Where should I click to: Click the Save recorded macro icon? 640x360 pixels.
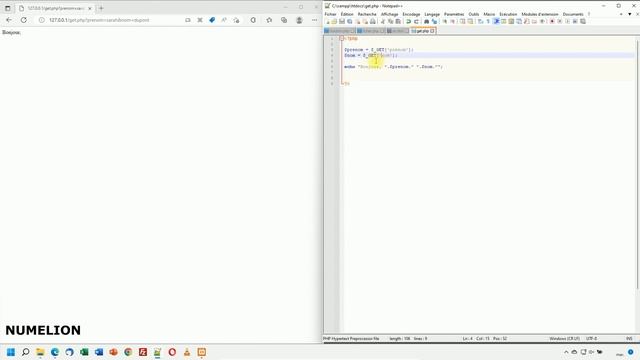pos(583,21)
